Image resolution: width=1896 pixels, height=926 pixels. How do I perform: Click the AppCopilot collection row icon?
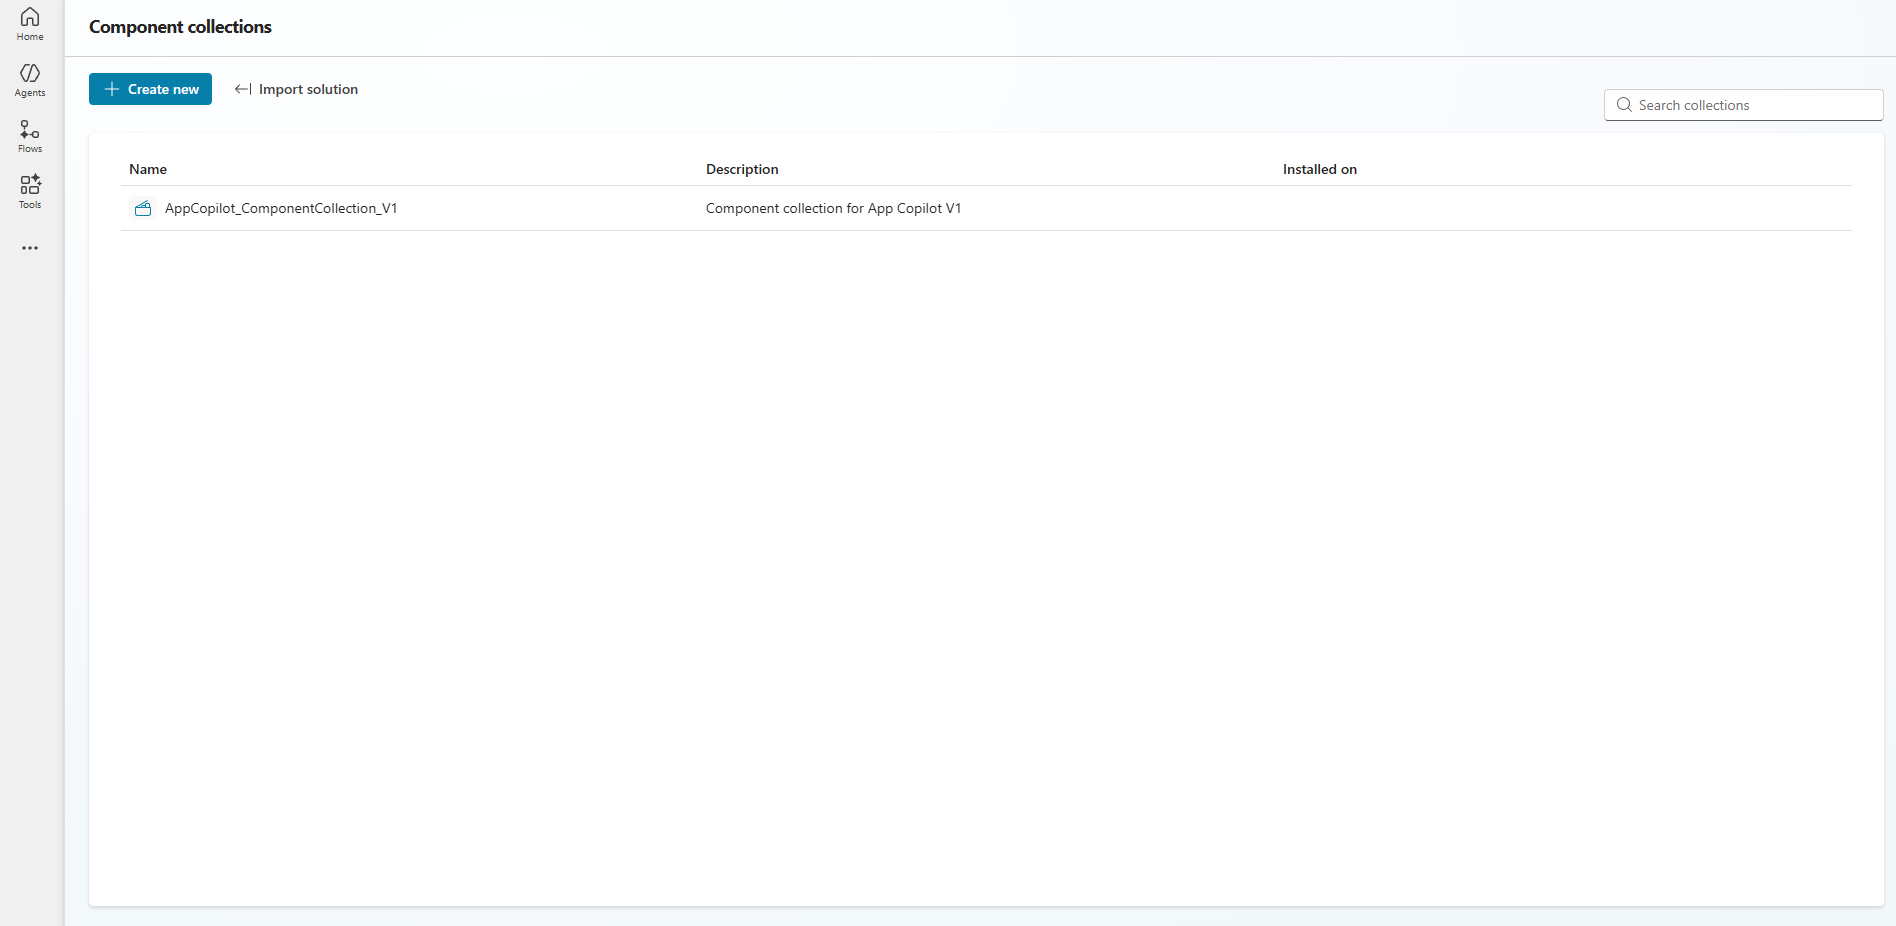(143, 208)
